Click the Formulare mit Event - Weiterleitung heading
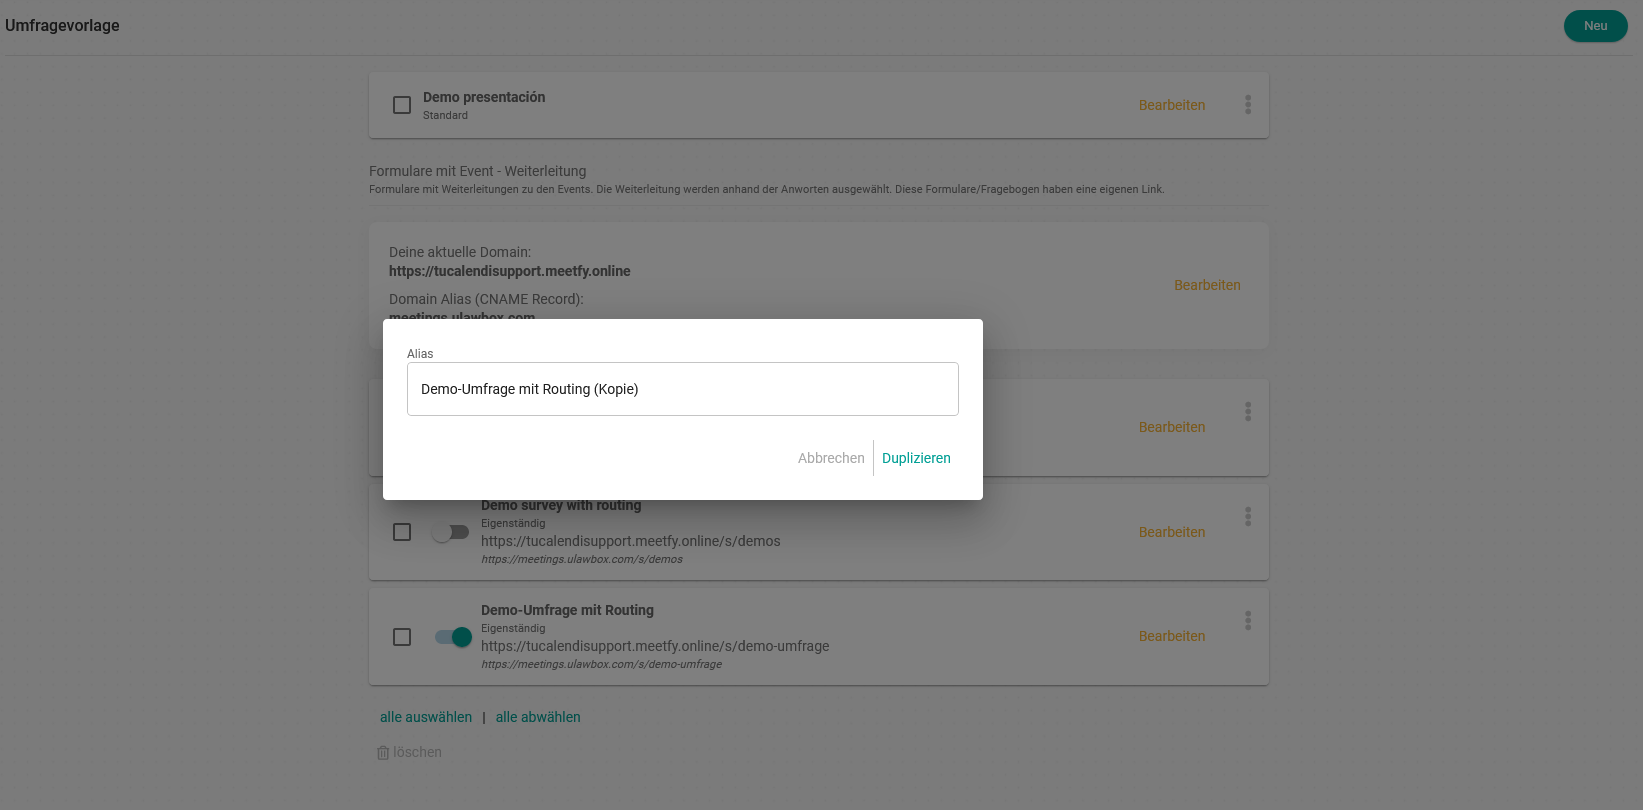Screen dimensions: 1643x810 tap(478, 171)
